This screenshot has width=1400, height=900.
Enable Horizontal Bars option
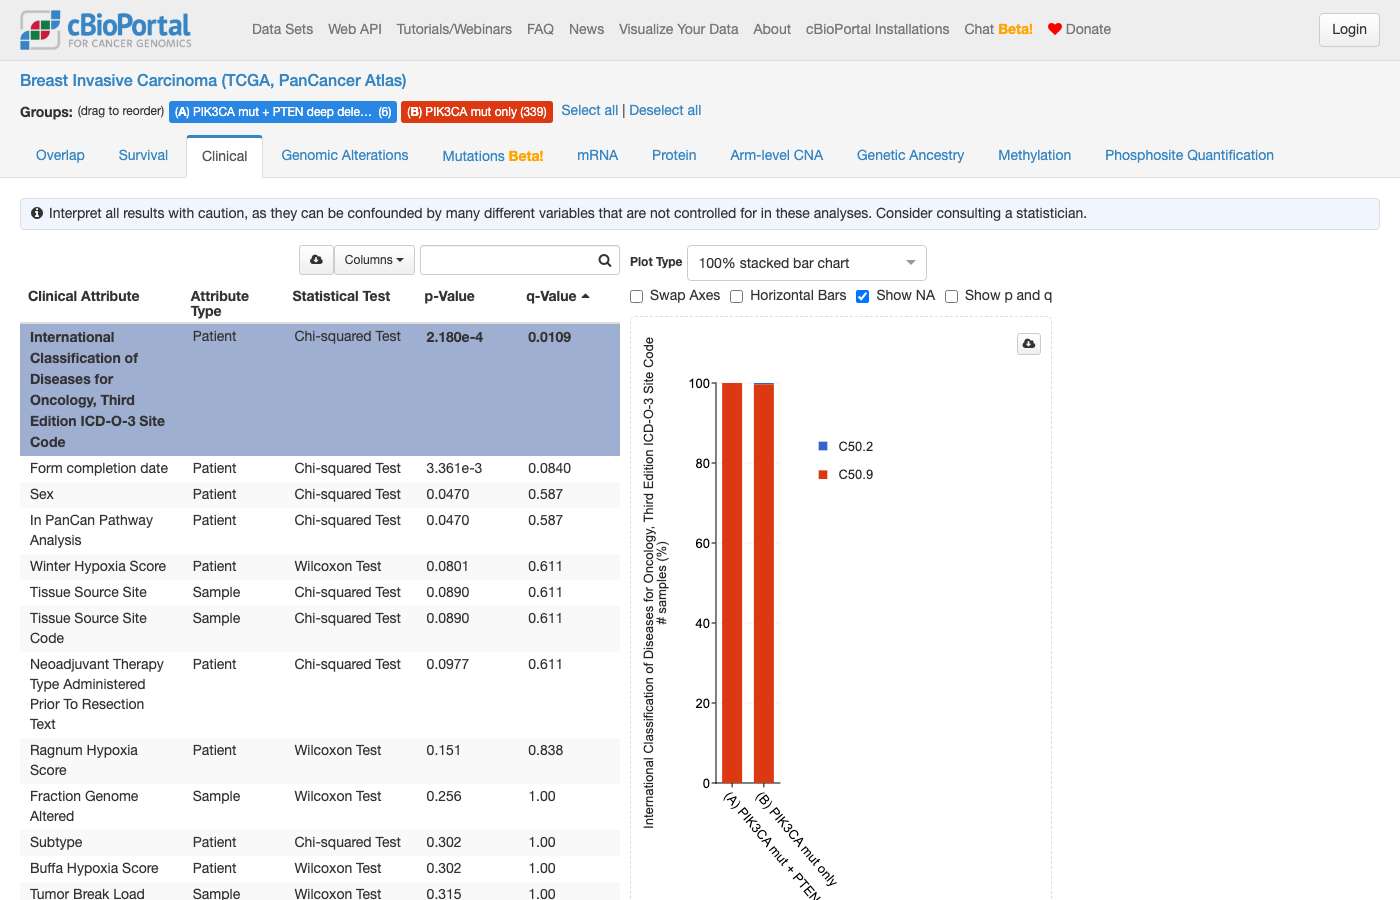pos(737,296)
